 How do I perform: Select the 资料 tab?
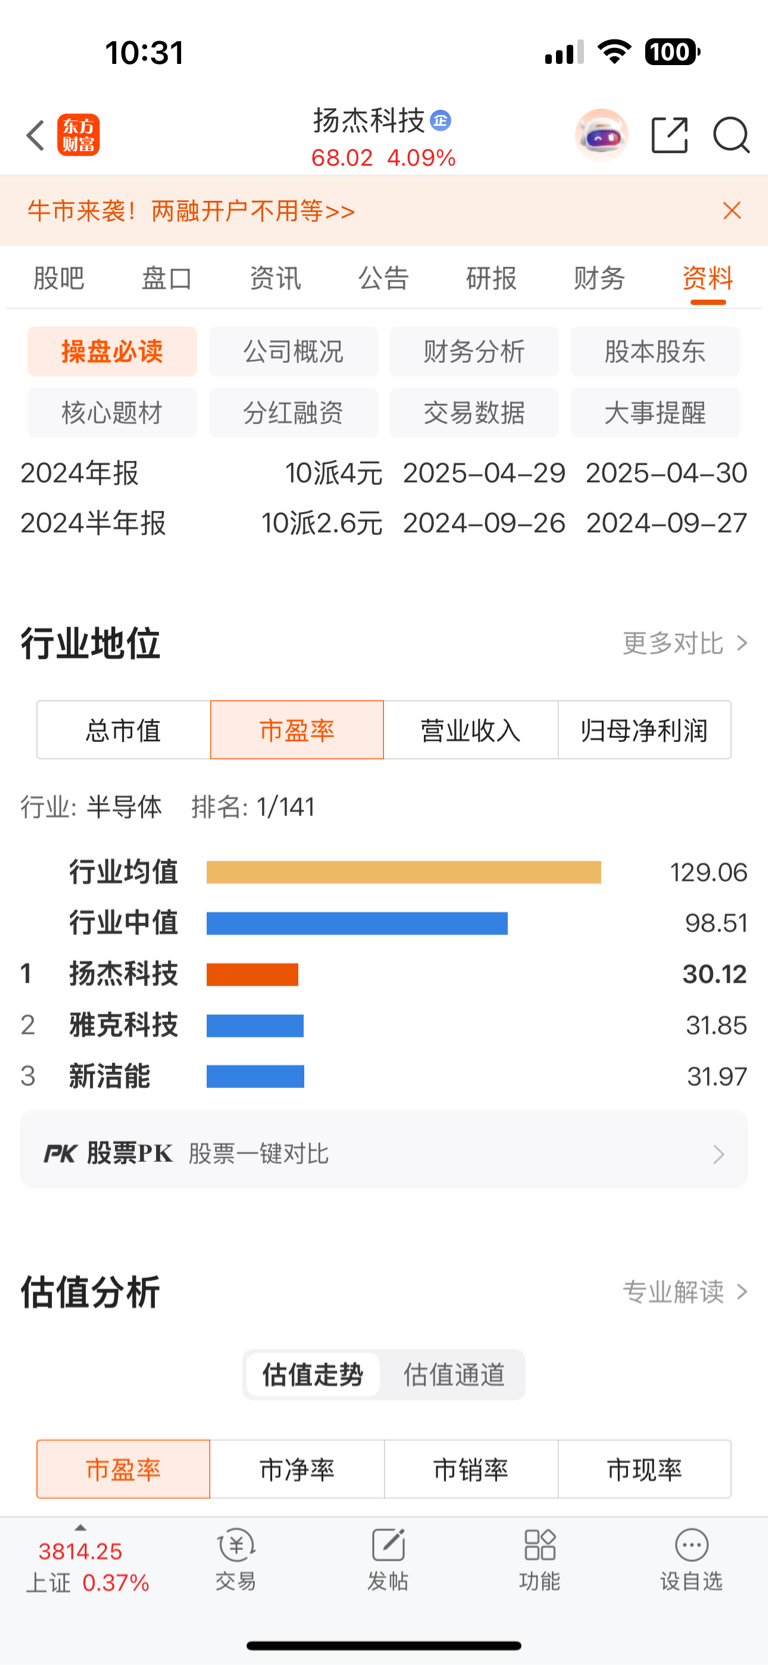click(708, 278)
